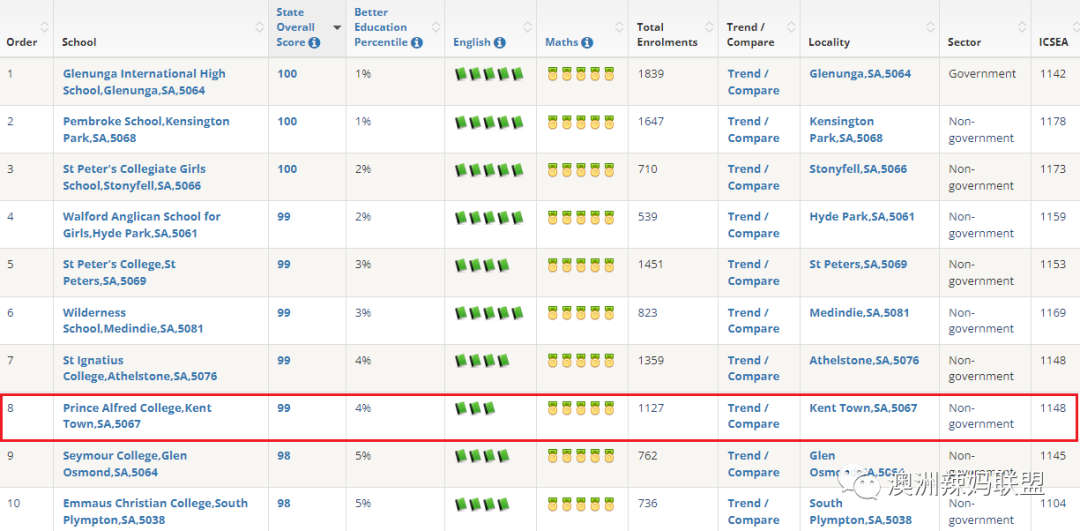Open St Peter's College link

[119, 273]
